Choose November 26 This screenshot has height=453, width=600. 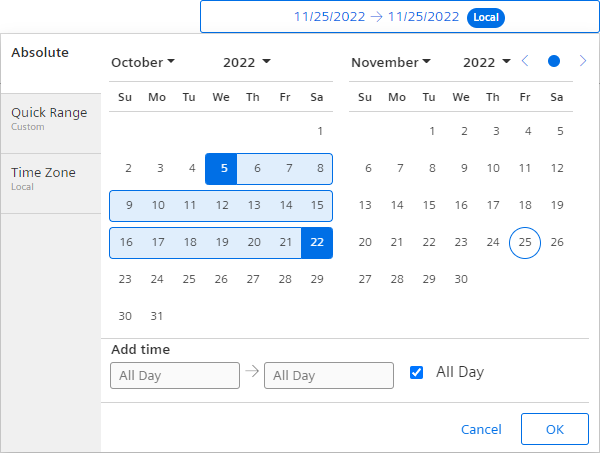[x=557, y=243]
